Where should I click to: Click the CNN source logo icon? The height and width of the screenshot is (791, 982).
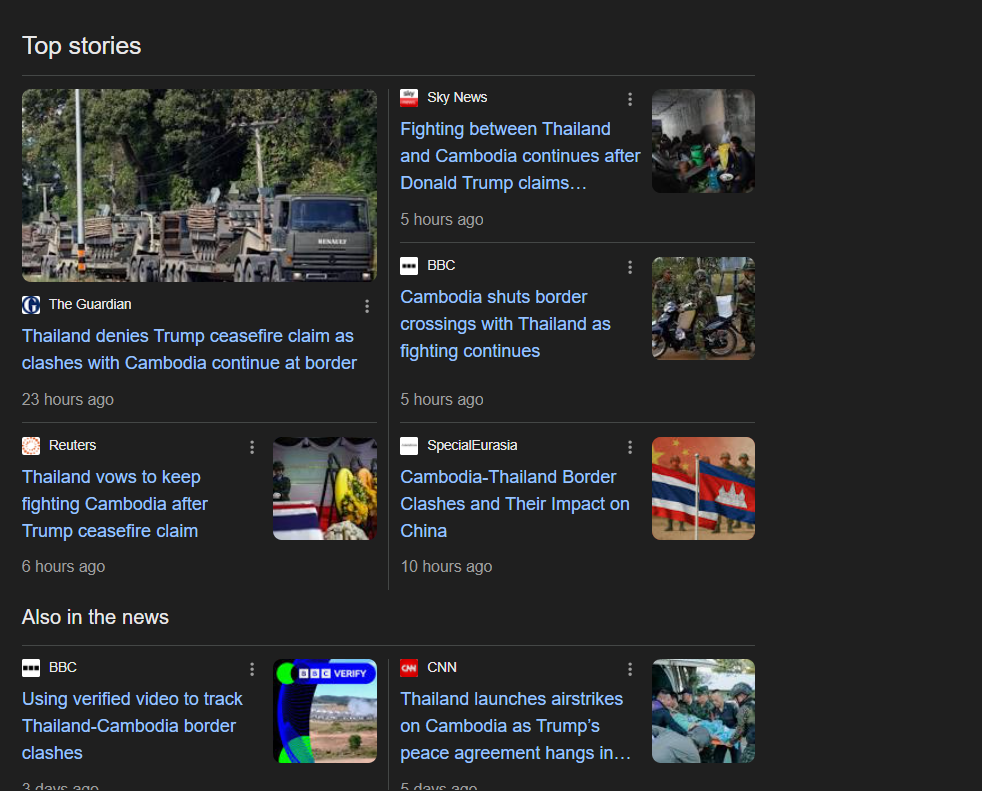(409, 668)
